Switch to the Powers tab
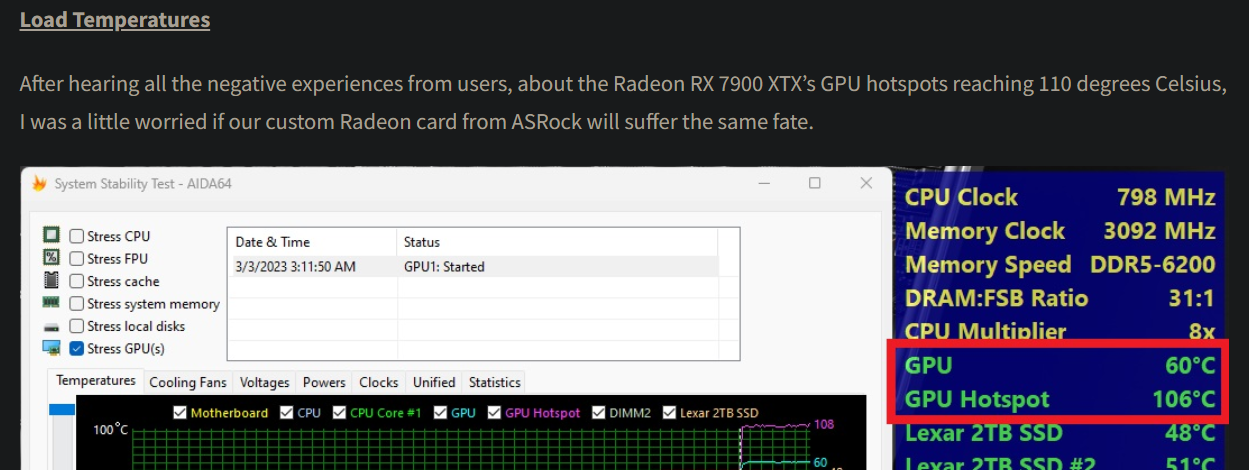The width and height of the screenshot is (1249, 470). 324,382
